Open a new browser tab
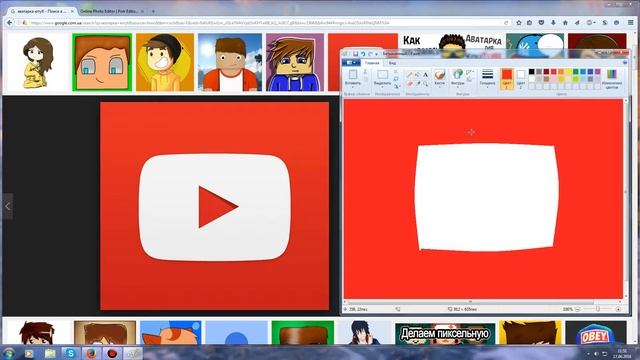640x360 pixels. click(x=153, y=11)
